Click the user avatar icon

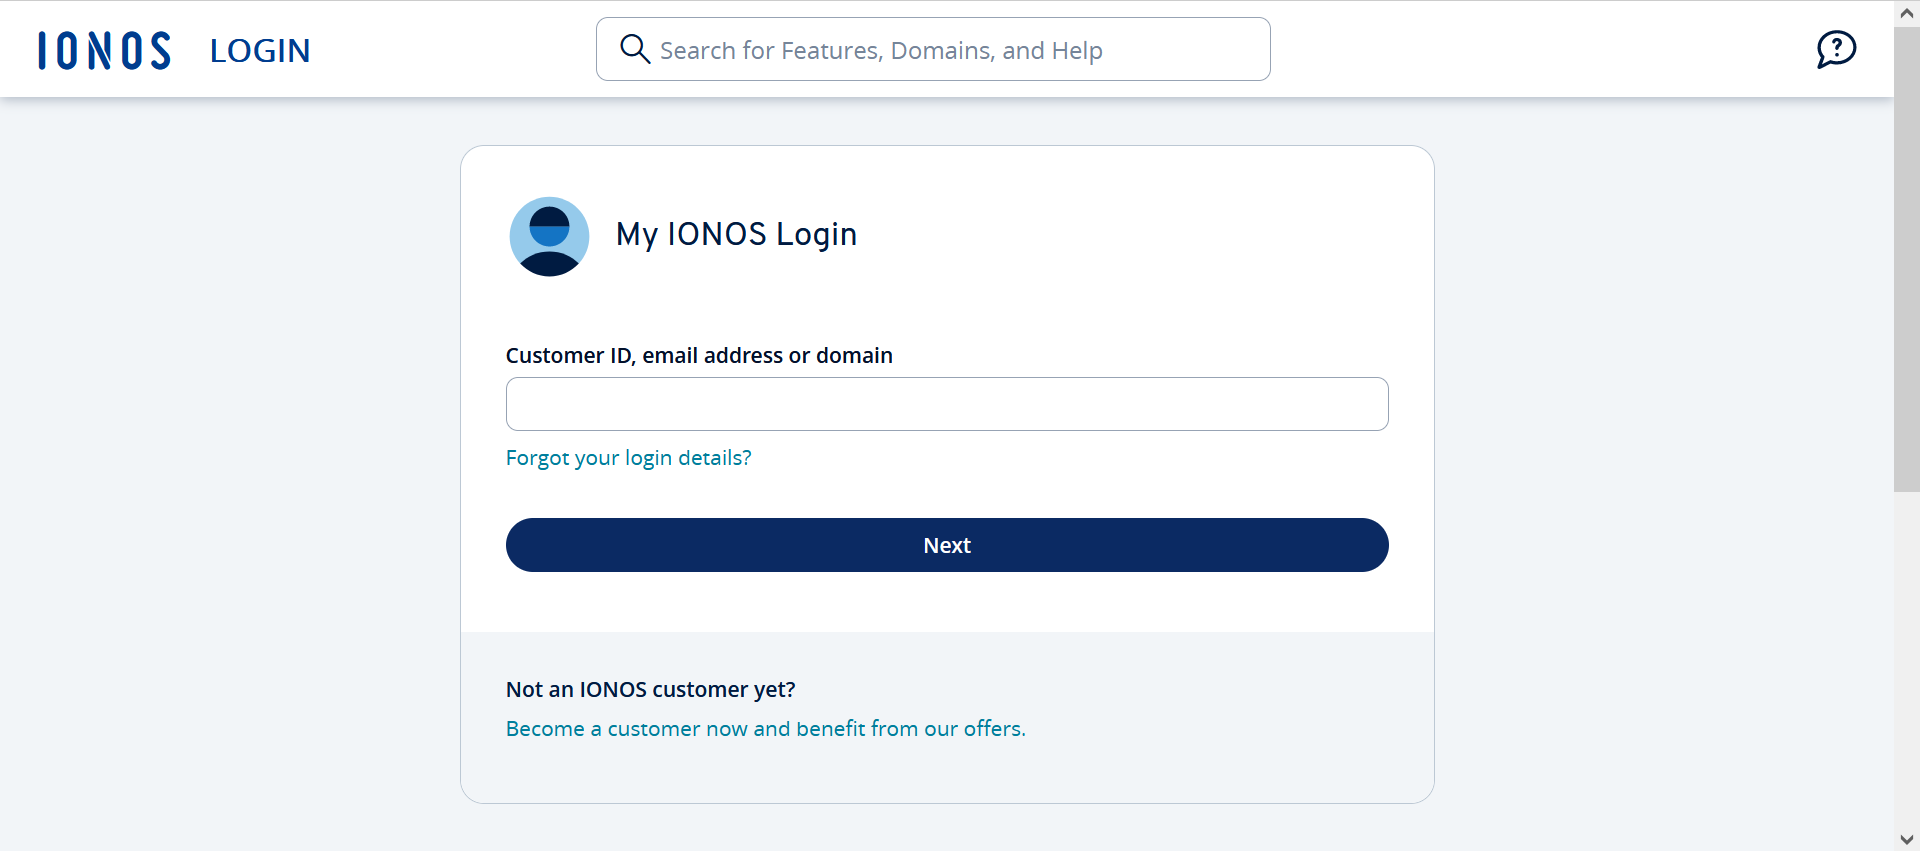pos(549,236)
